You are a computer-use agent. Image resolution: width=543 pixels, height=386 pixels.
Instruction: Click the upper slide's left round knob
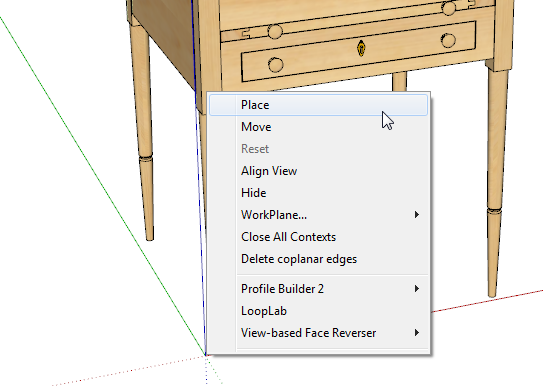click(x=275, y=32)
